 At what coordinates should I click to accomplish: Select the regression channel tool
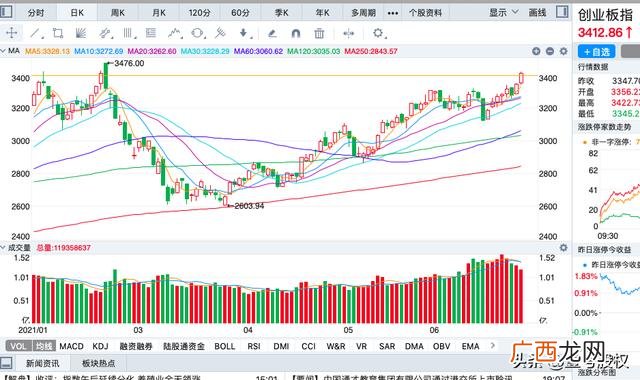coord(105,33)
